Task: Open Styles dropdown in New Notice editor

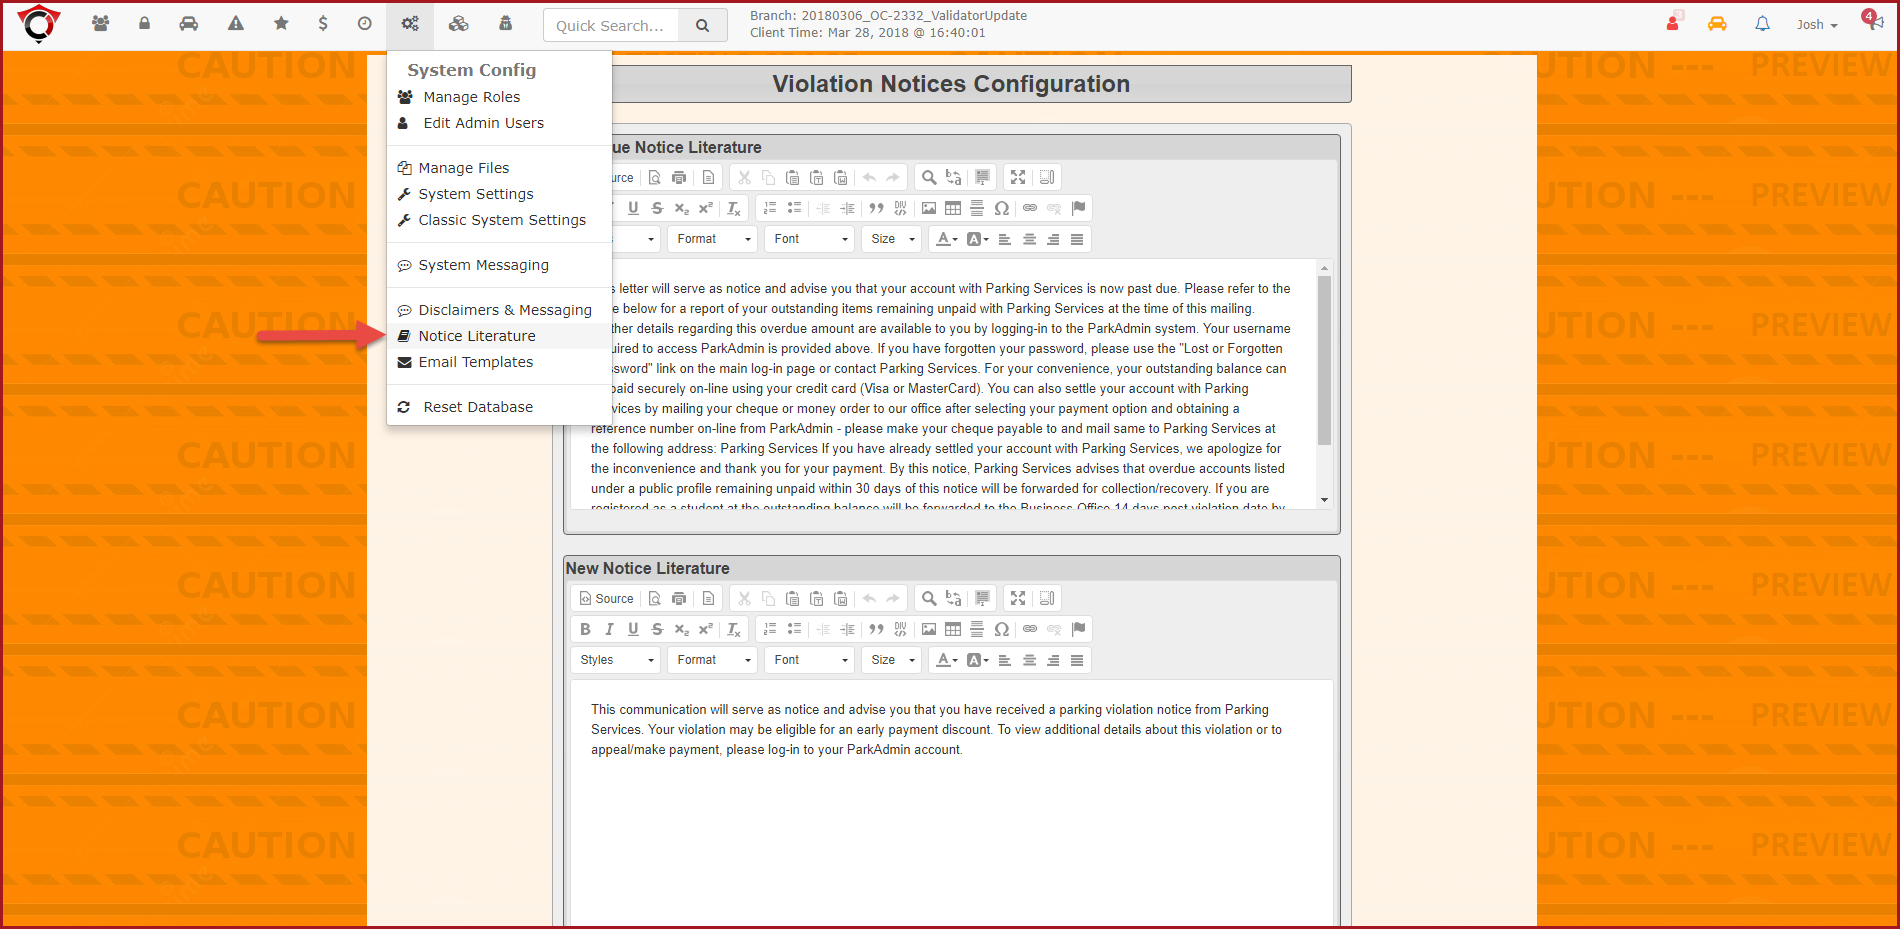Action: (x=616, y=660)
